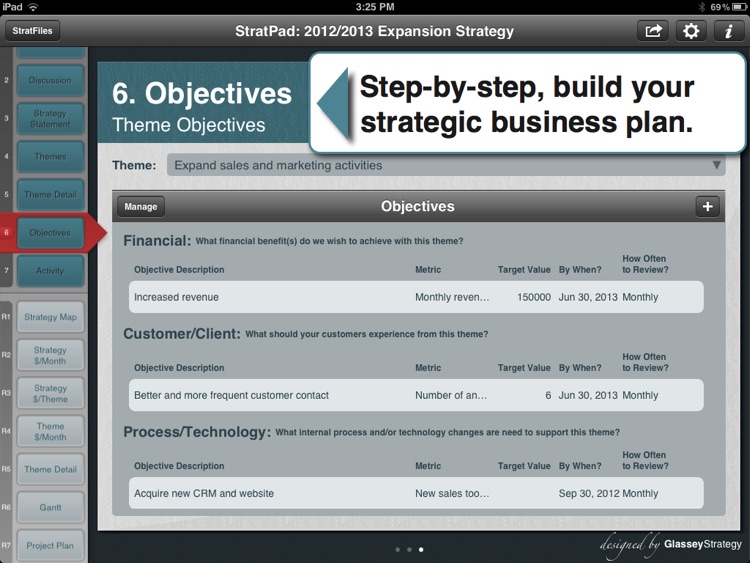Viewport: 750px width, 563px height.
Task: Tap the third page indicator dot
Action: 421,550
